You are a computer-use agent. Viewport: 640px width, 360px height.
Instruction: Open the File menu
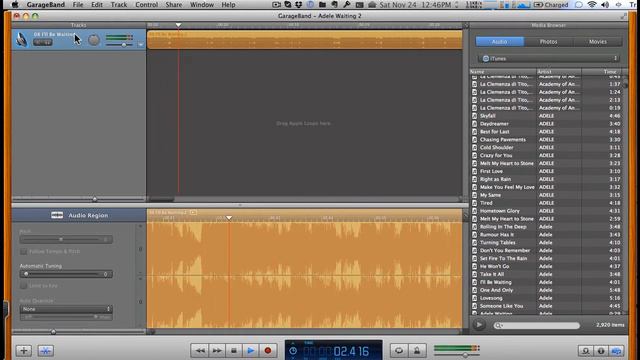[78, 5]
